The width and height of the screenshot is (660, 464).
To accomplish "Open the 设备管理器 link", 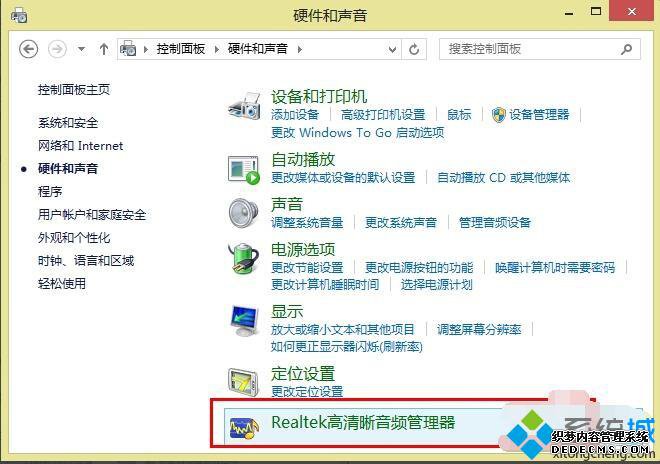I will coord(539,115).
